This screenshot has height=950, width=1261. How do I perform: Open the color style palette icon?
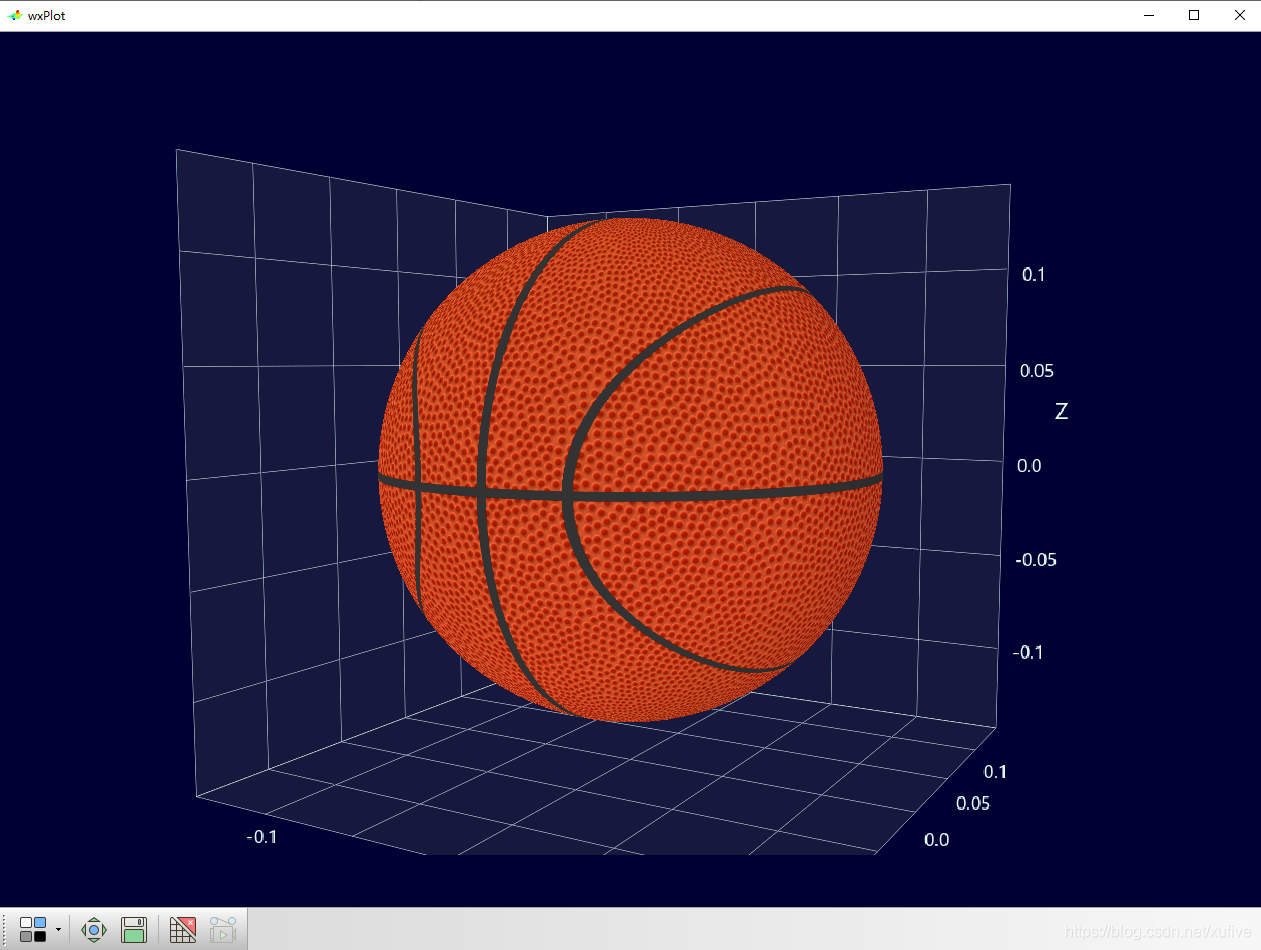click(x=33, y=929)
